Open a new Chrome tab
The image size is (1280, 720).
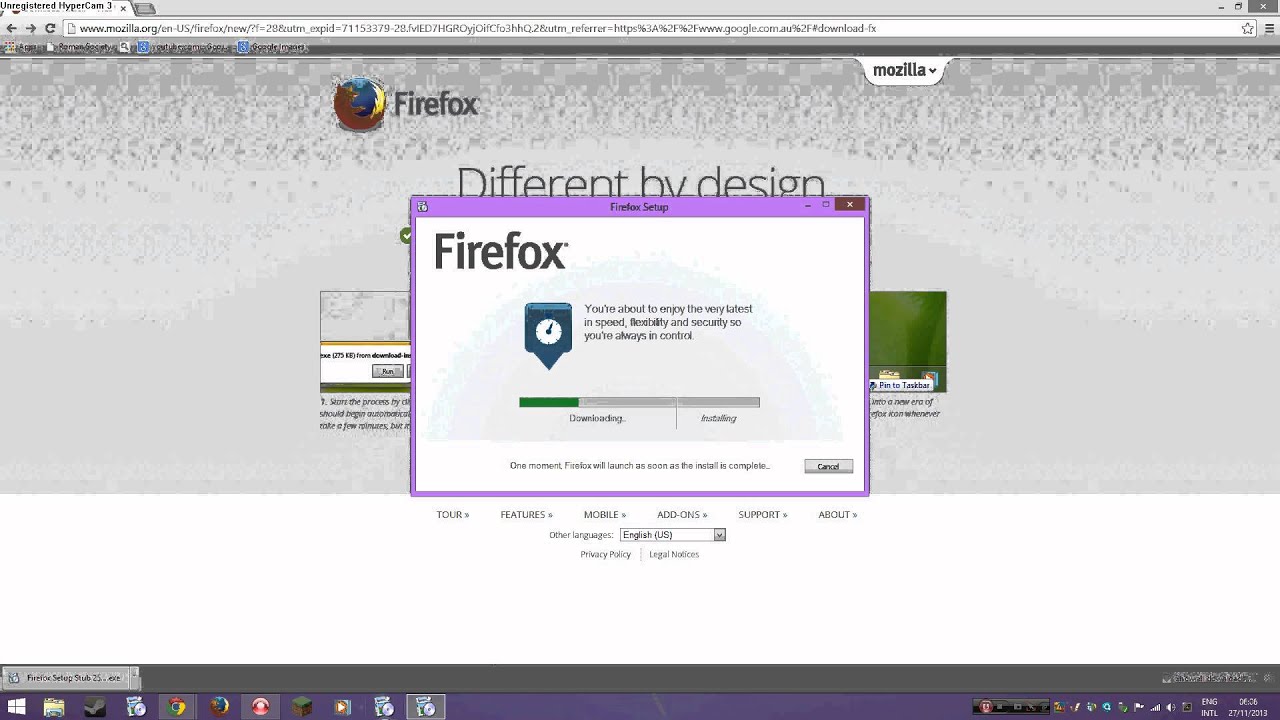(145, 8)
